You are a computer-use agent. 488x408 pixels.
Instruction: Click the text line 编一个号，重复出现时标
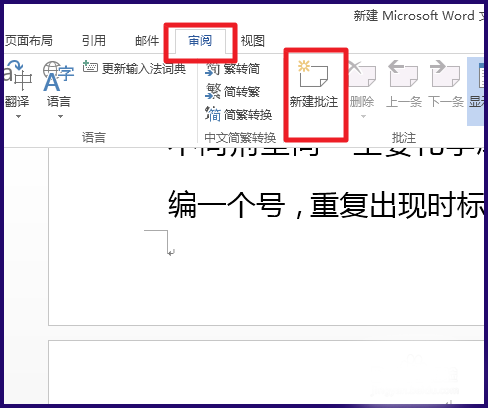pos(326,204)
